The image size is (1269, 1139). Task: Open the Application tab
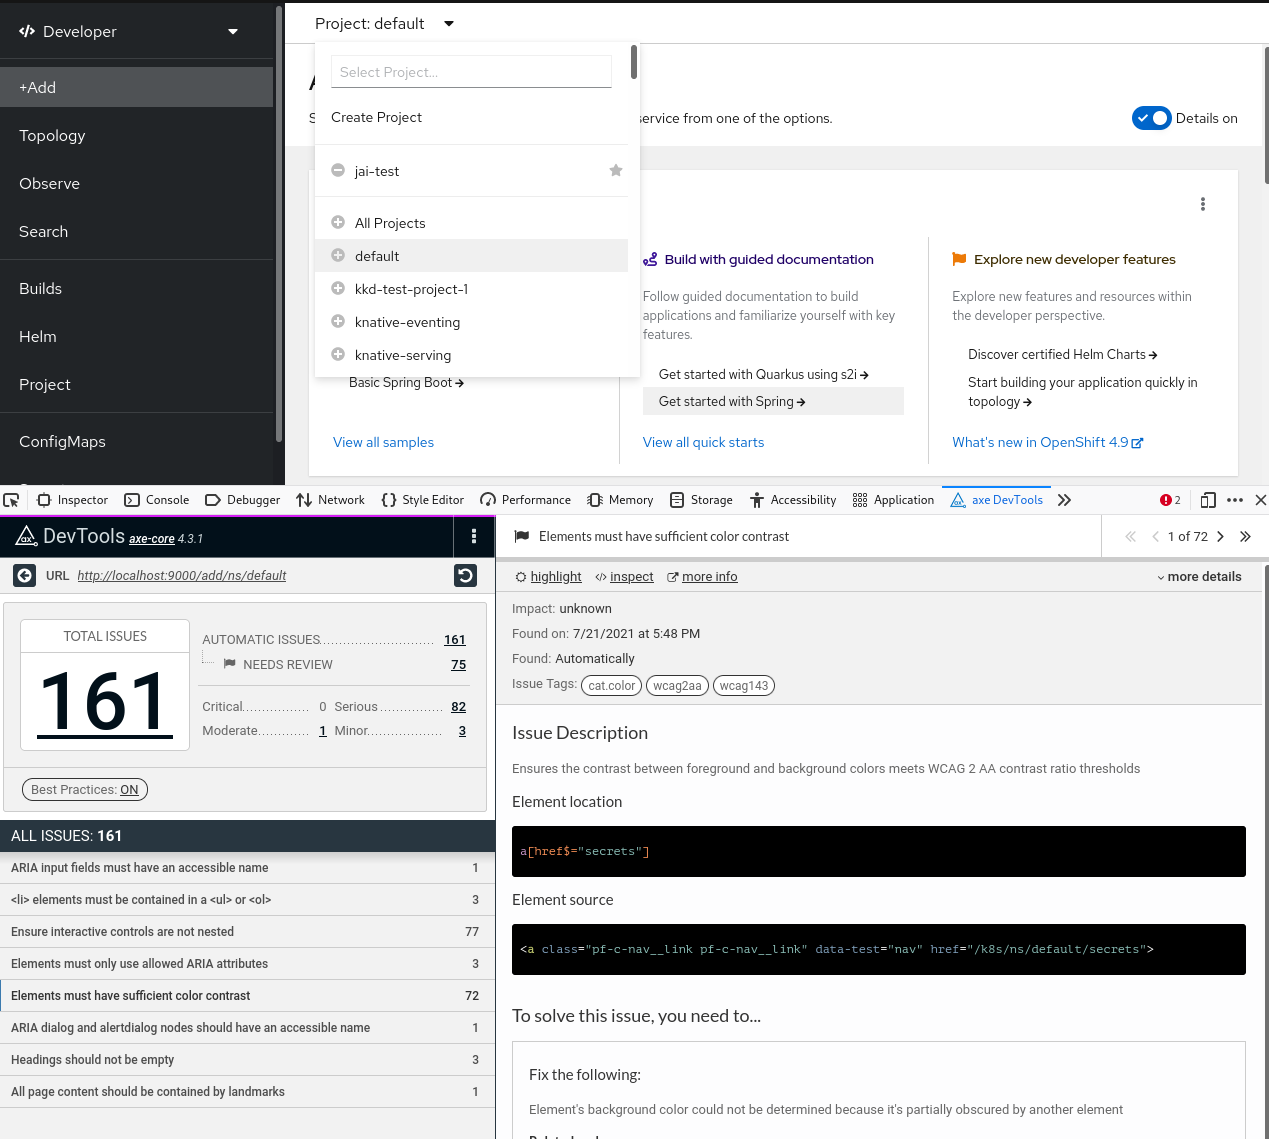point(894,500)
